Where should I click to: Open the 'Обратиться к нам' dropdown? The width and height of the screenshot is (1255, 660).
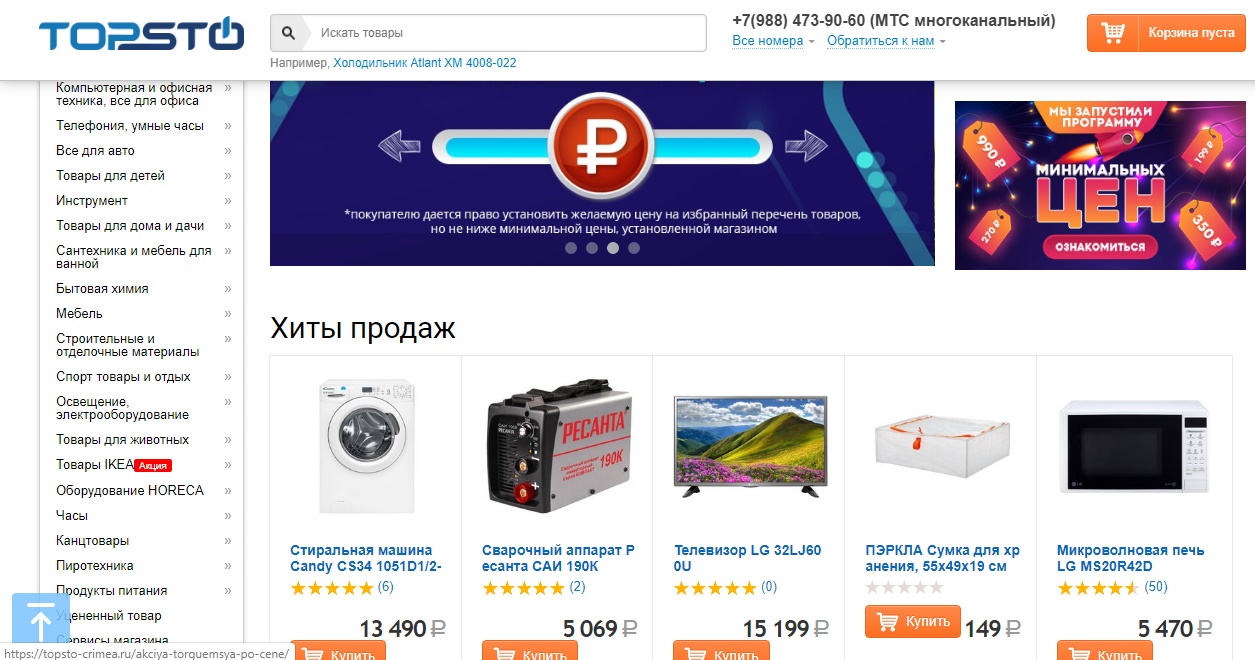(886, 41)
